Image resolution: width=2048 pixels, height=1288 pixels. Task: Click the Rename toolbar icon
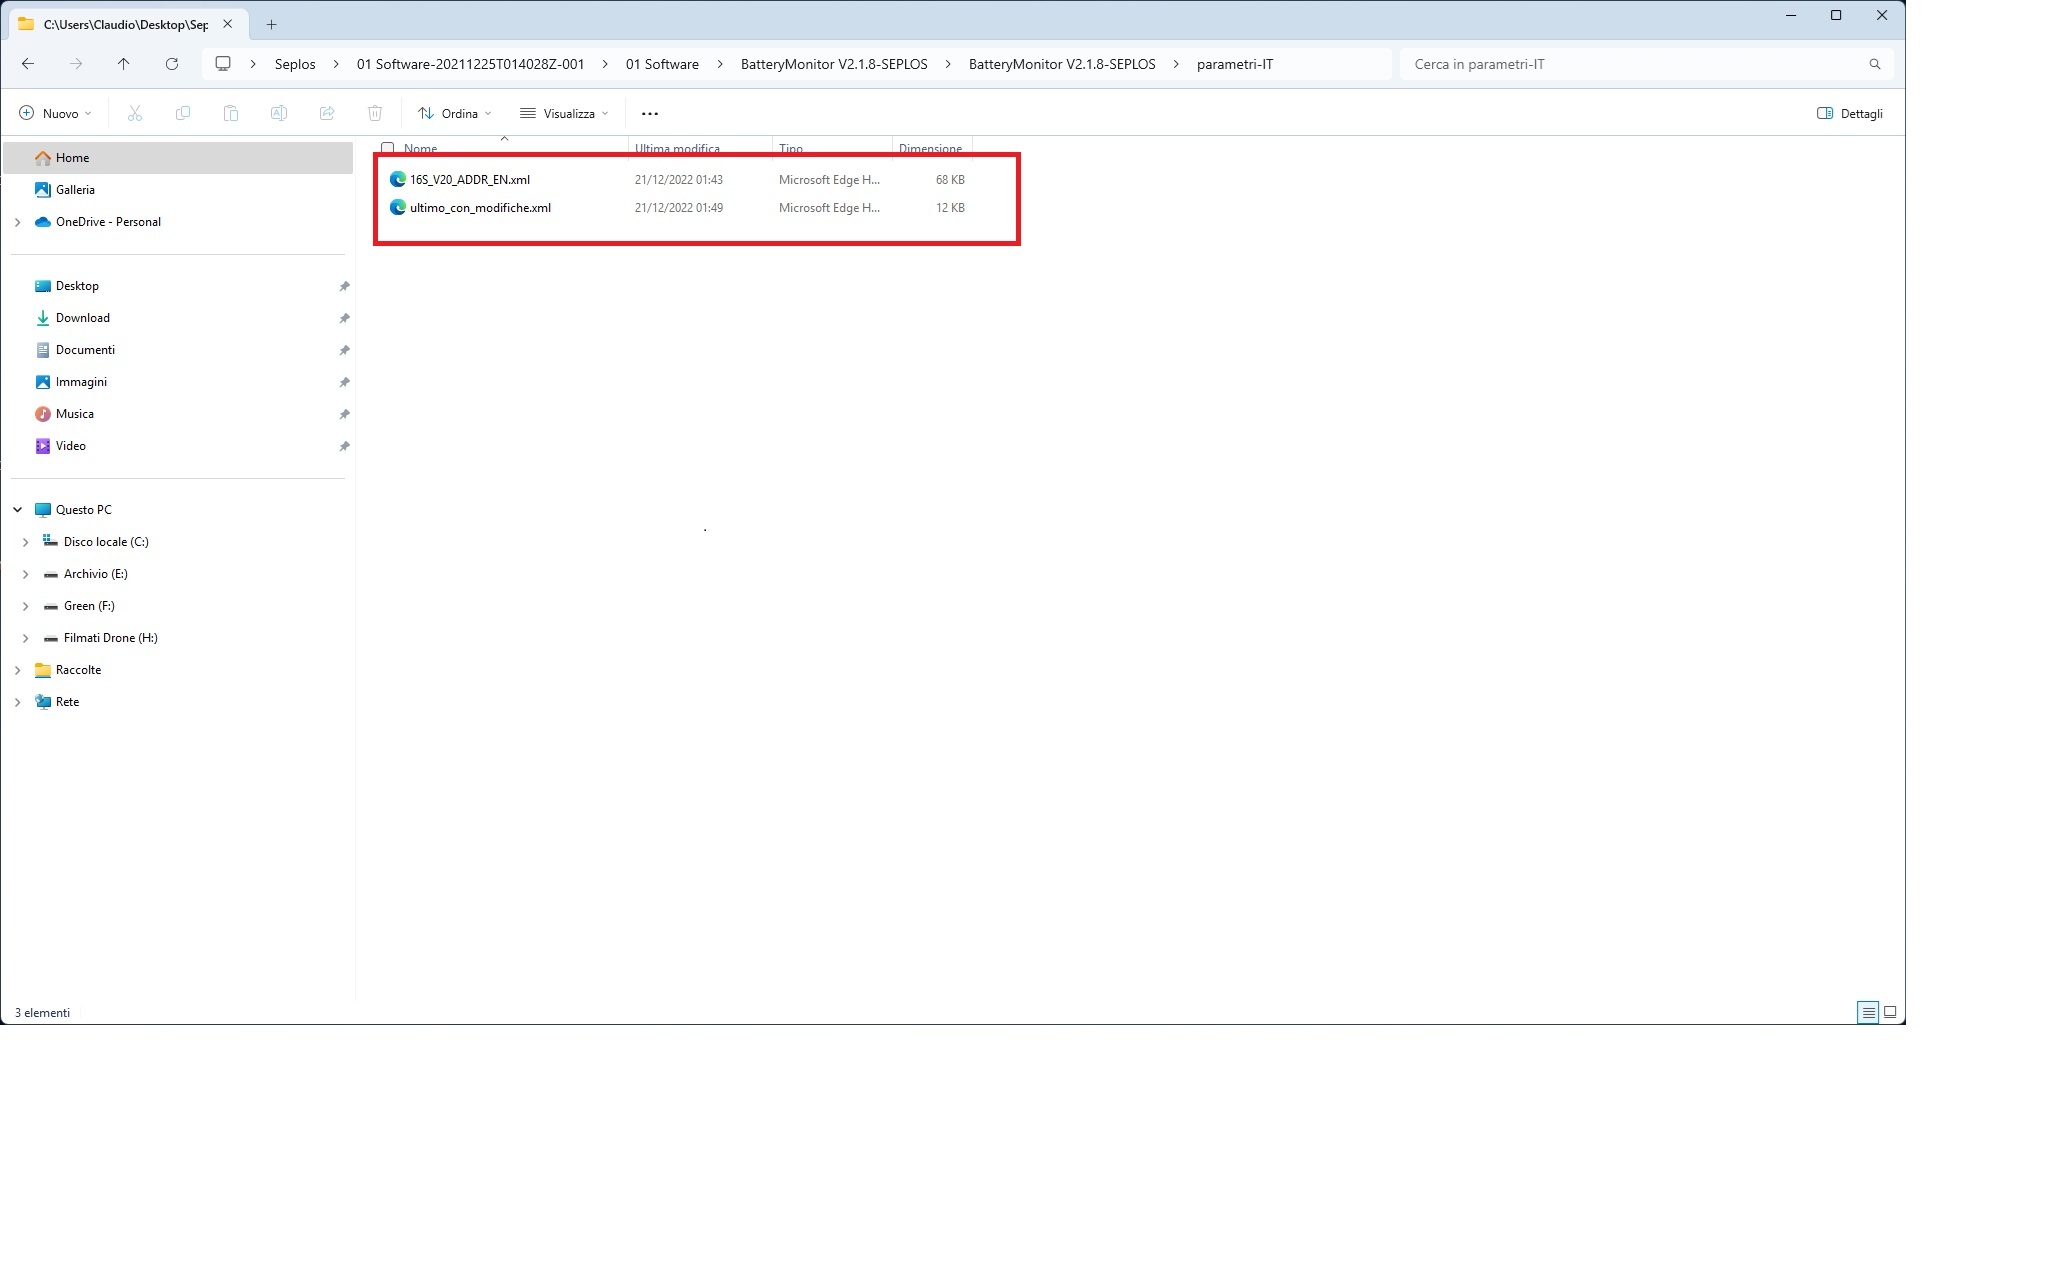coord(279,113)
